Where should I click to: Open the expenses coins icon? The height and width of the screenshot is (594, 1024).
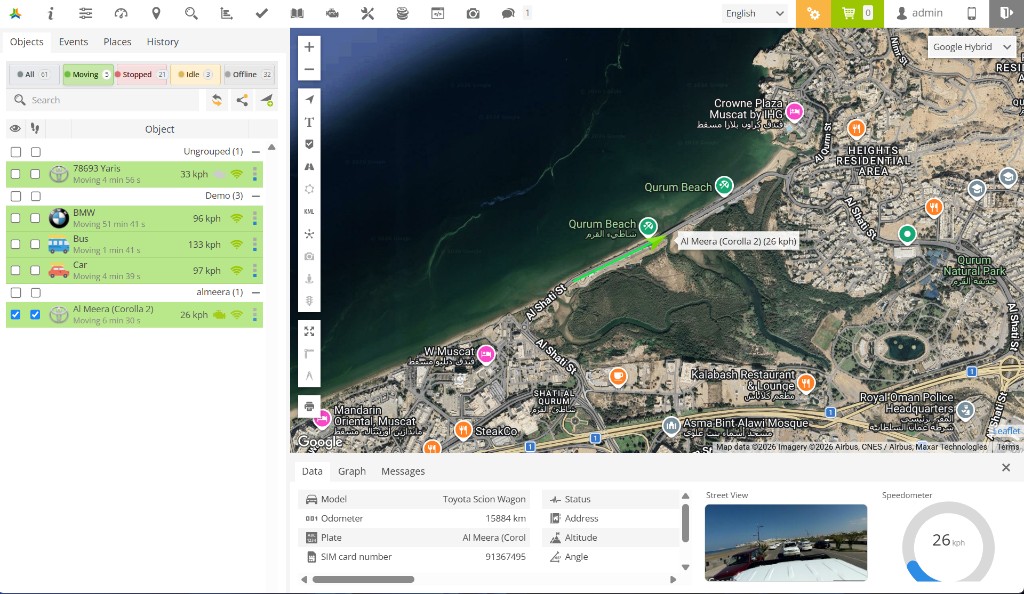403,13
